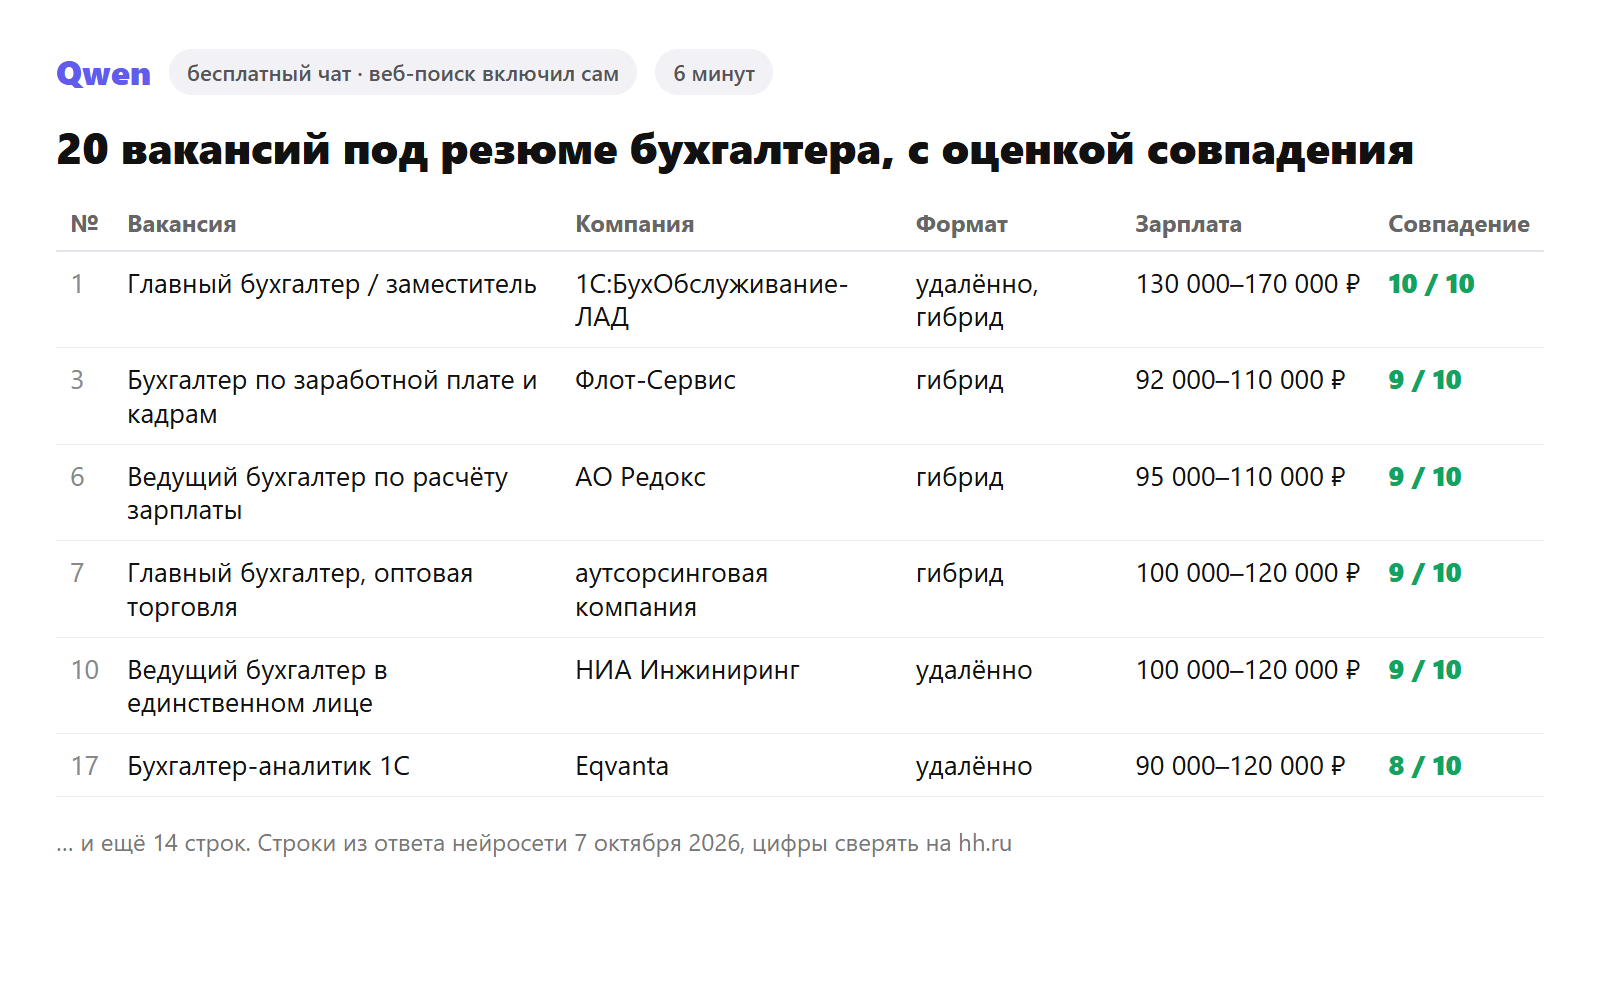Click '9 / 10' score for АО Редокс
The image size is (1600, 1000).
click(x=1425, y=477)
